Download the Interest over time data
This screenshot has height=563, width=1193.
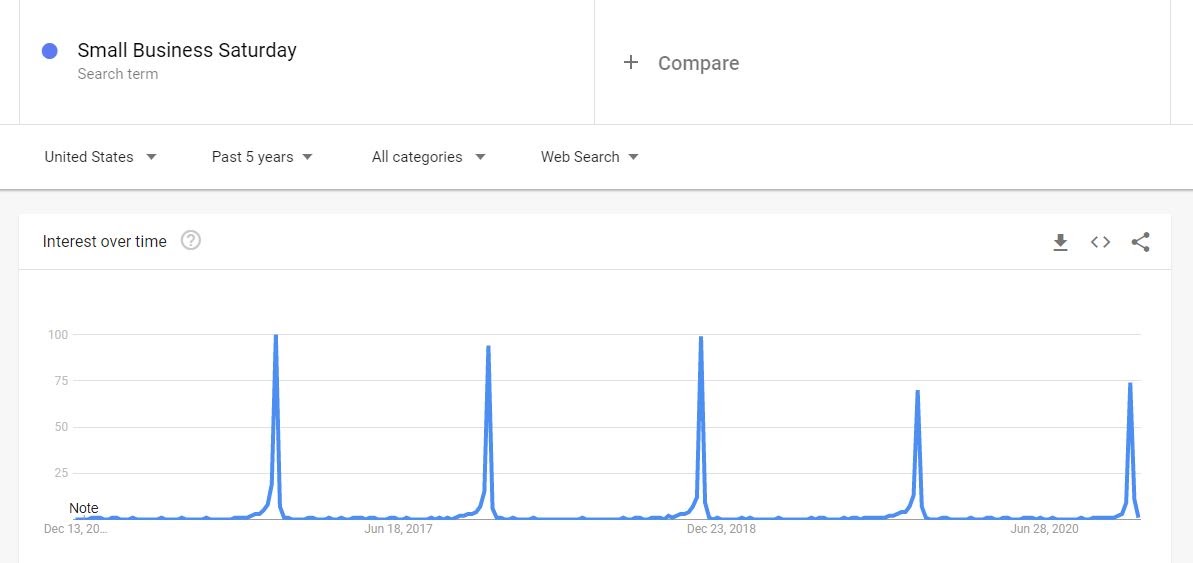tap(1060, 243)
